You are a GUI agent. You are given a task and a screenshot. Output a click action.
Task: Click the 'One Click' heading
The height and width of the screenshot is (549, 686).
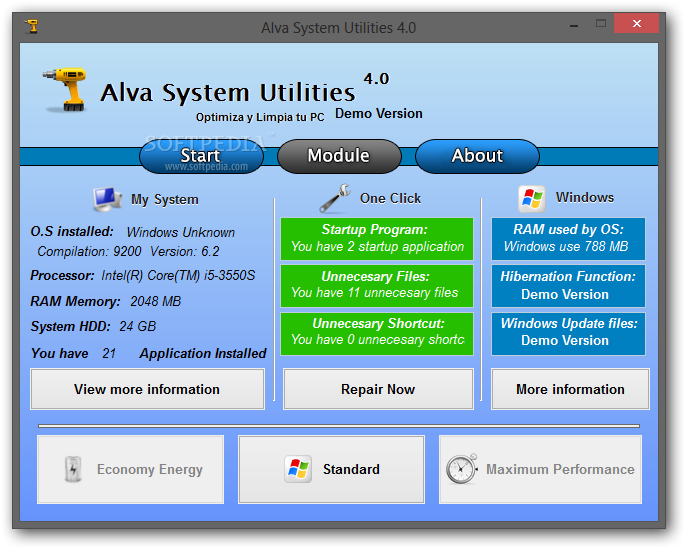[390, 199]
